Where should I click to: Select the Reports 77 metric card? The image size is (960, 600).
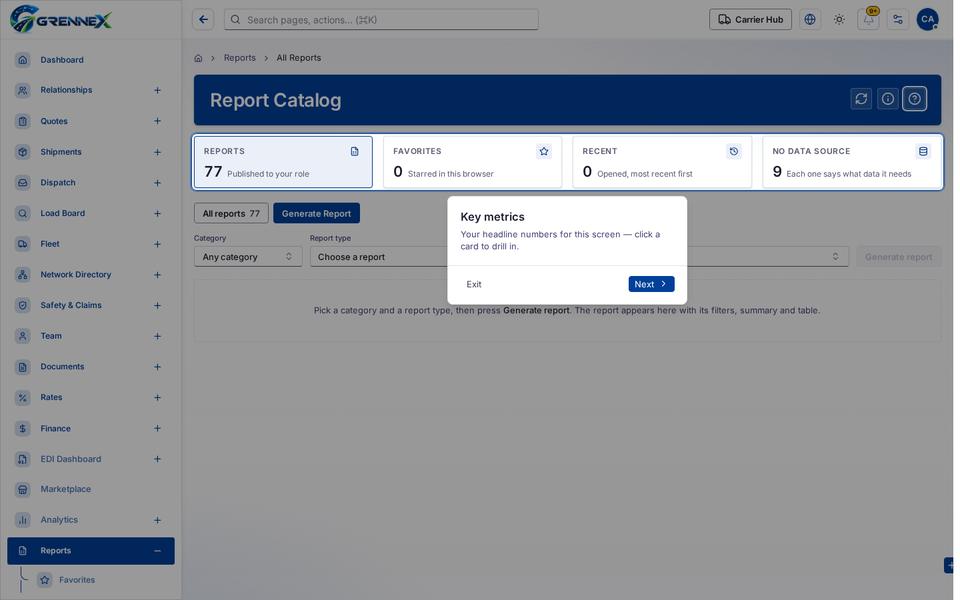click(x=283, y=162)
